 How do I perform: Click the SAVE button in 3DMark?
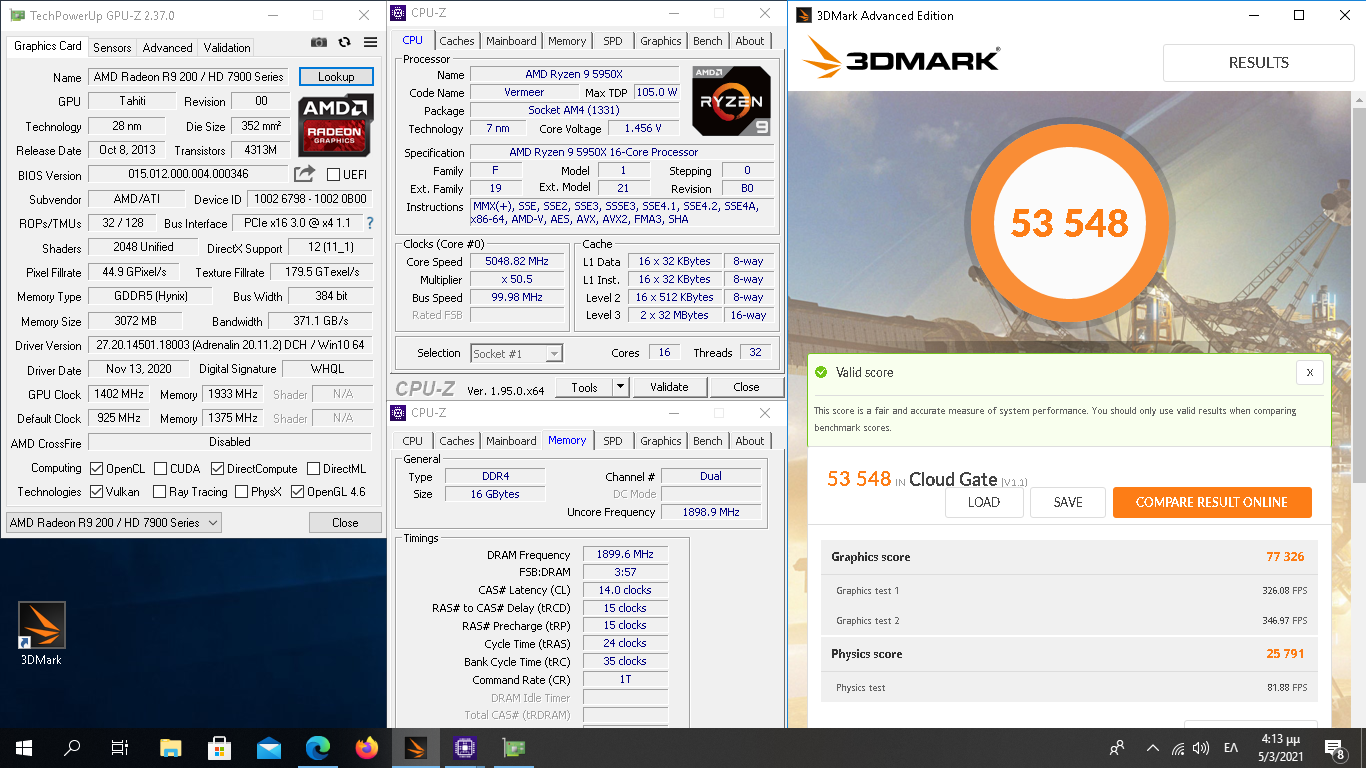pos(1068,502)
